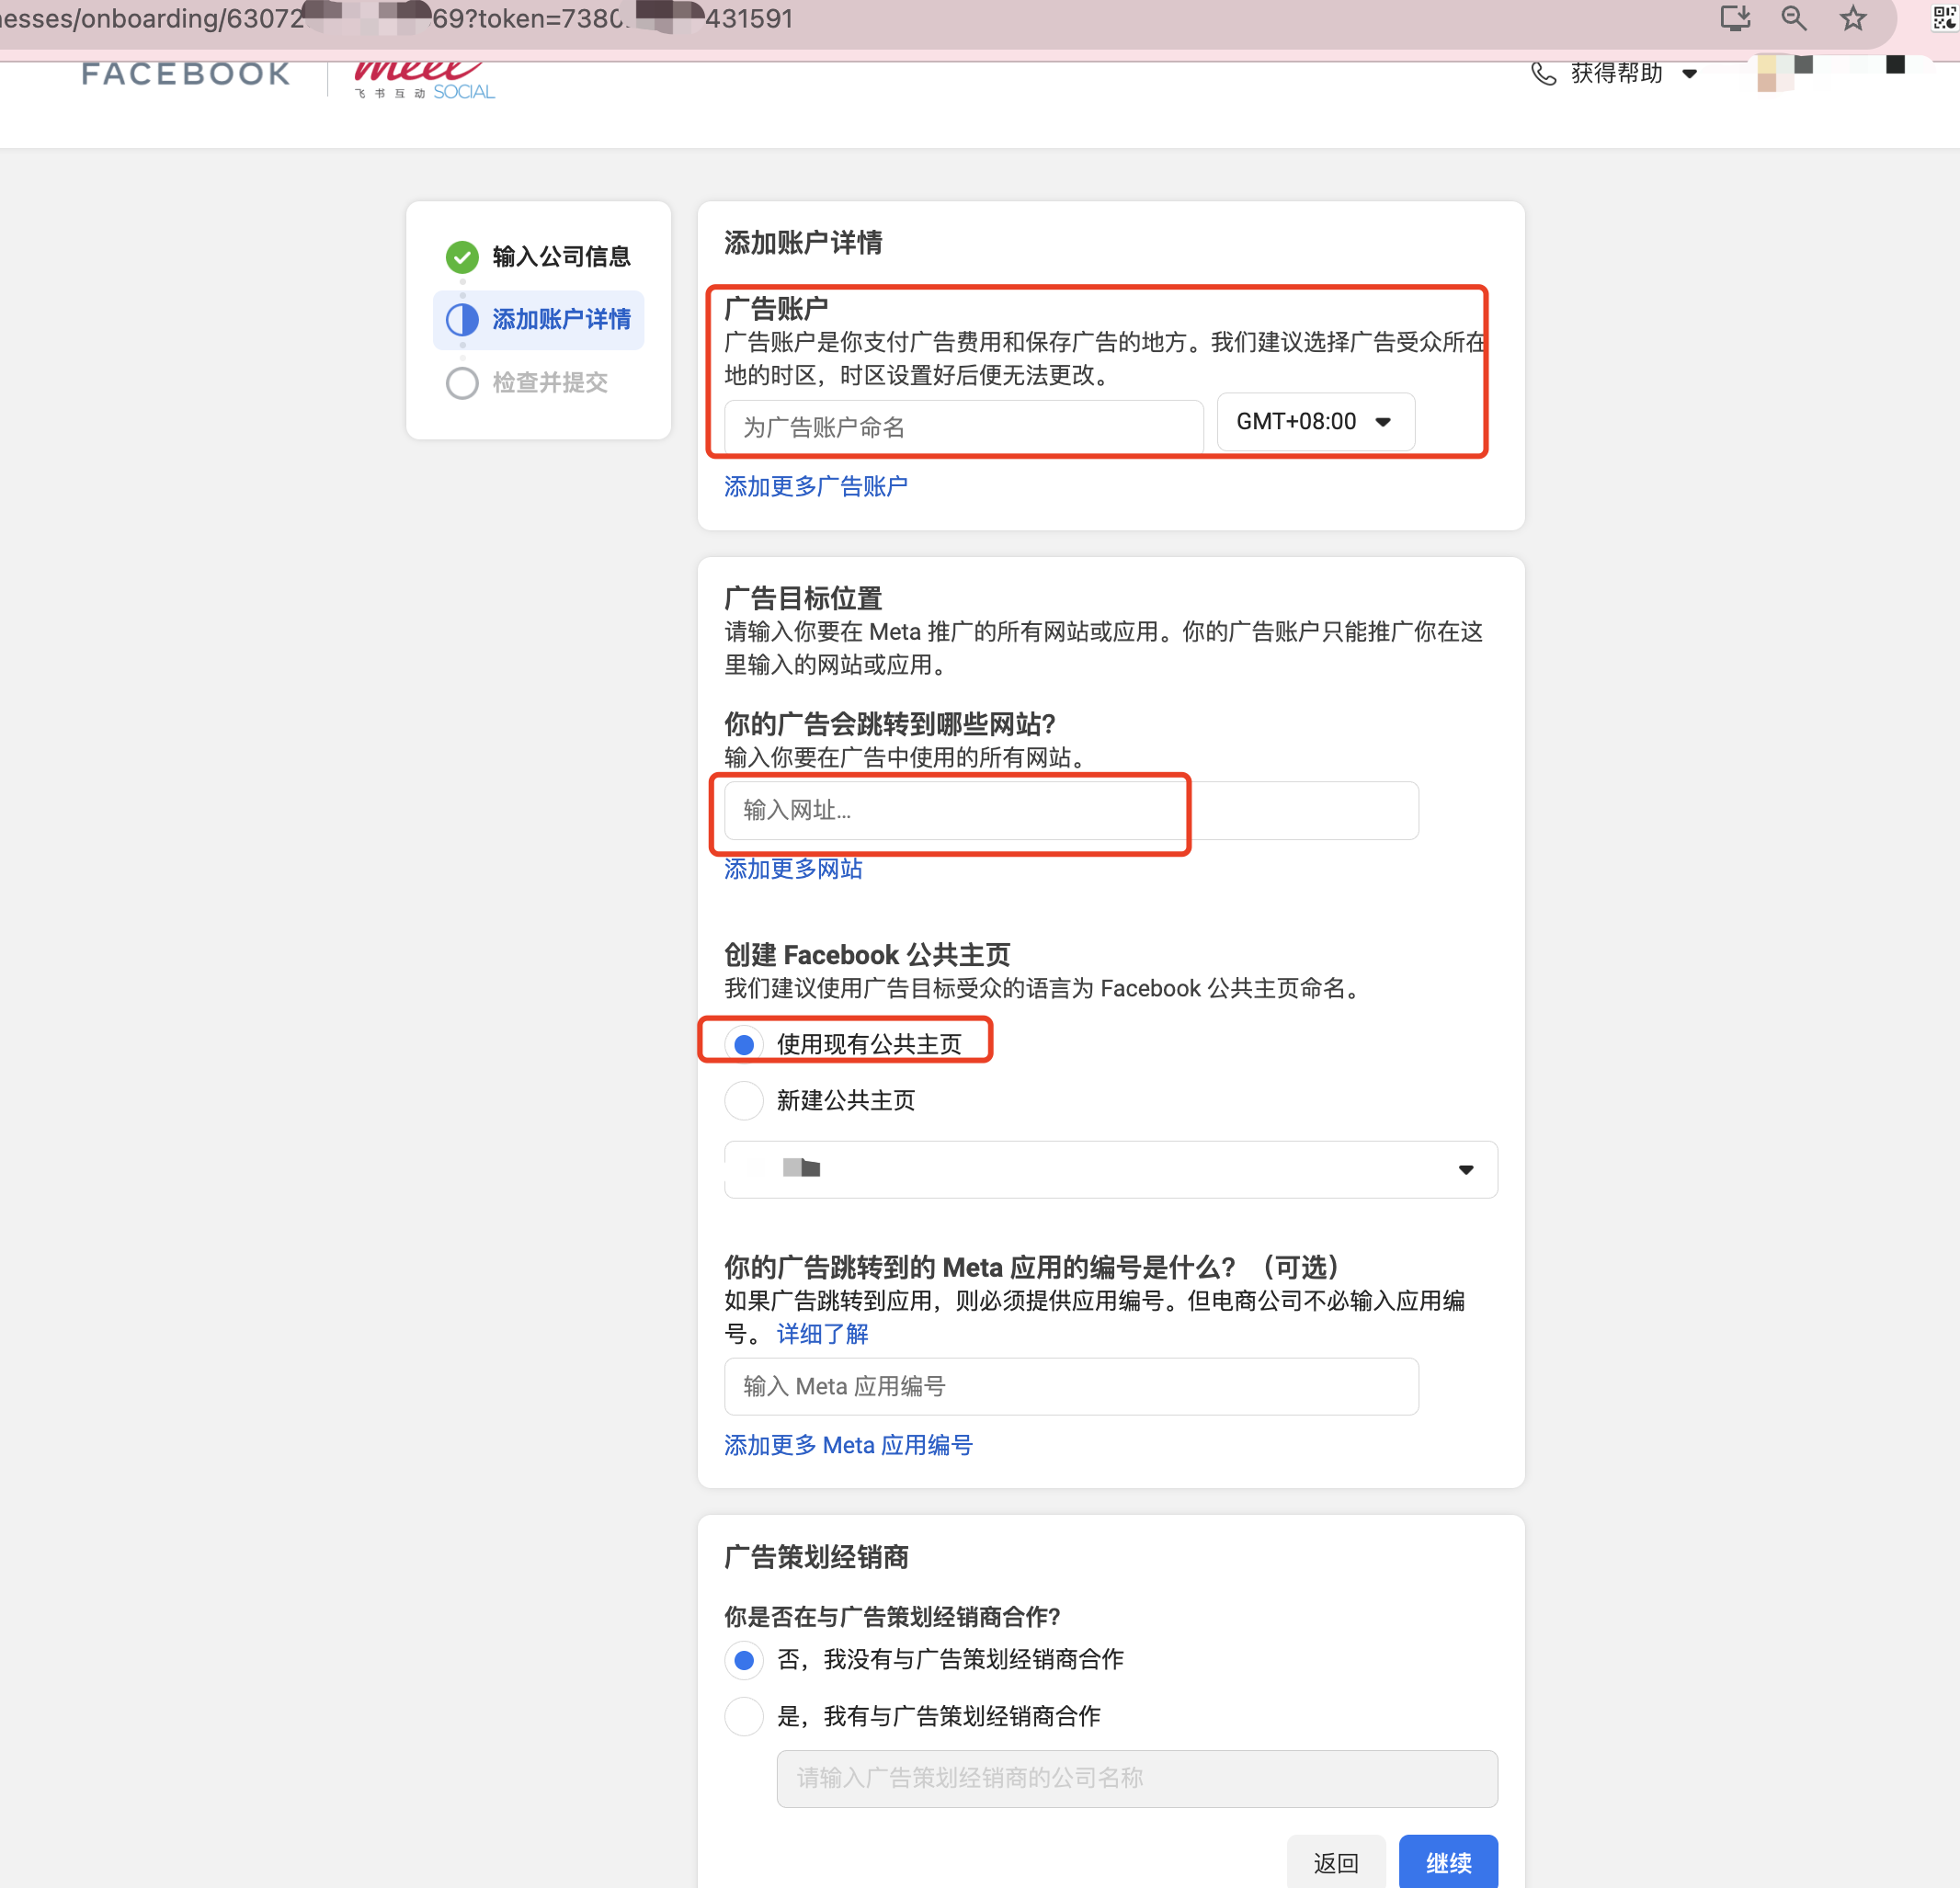
Task: Click the empty circle icon for 检查并提交
Action: (462, 383)
